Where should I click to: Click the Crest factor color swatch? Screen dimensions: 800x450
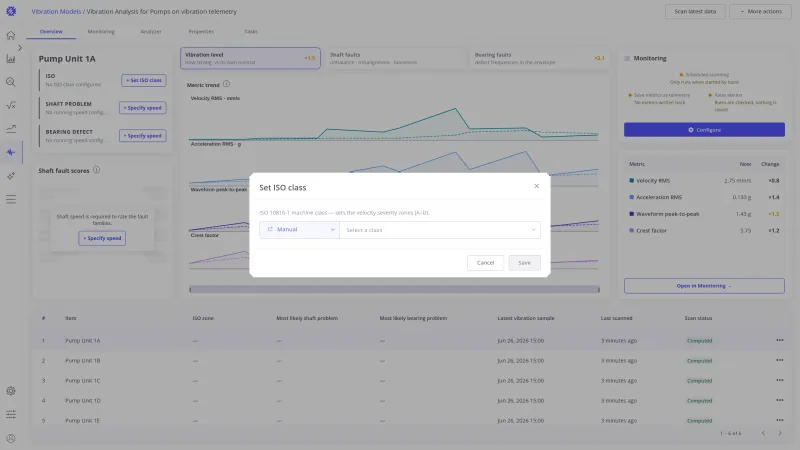(x=632, y=231)
